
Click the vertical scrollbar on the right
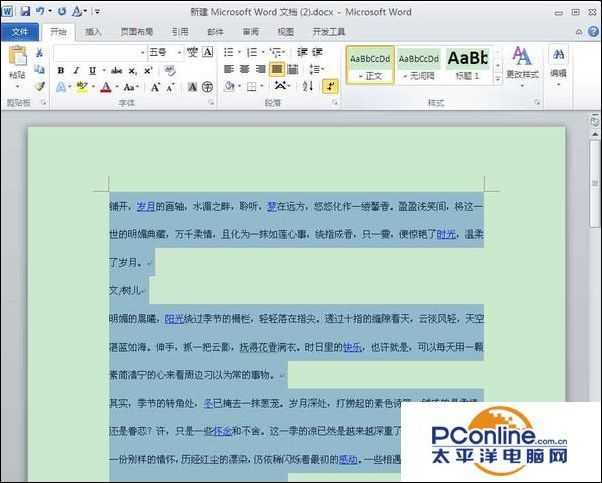595,300
